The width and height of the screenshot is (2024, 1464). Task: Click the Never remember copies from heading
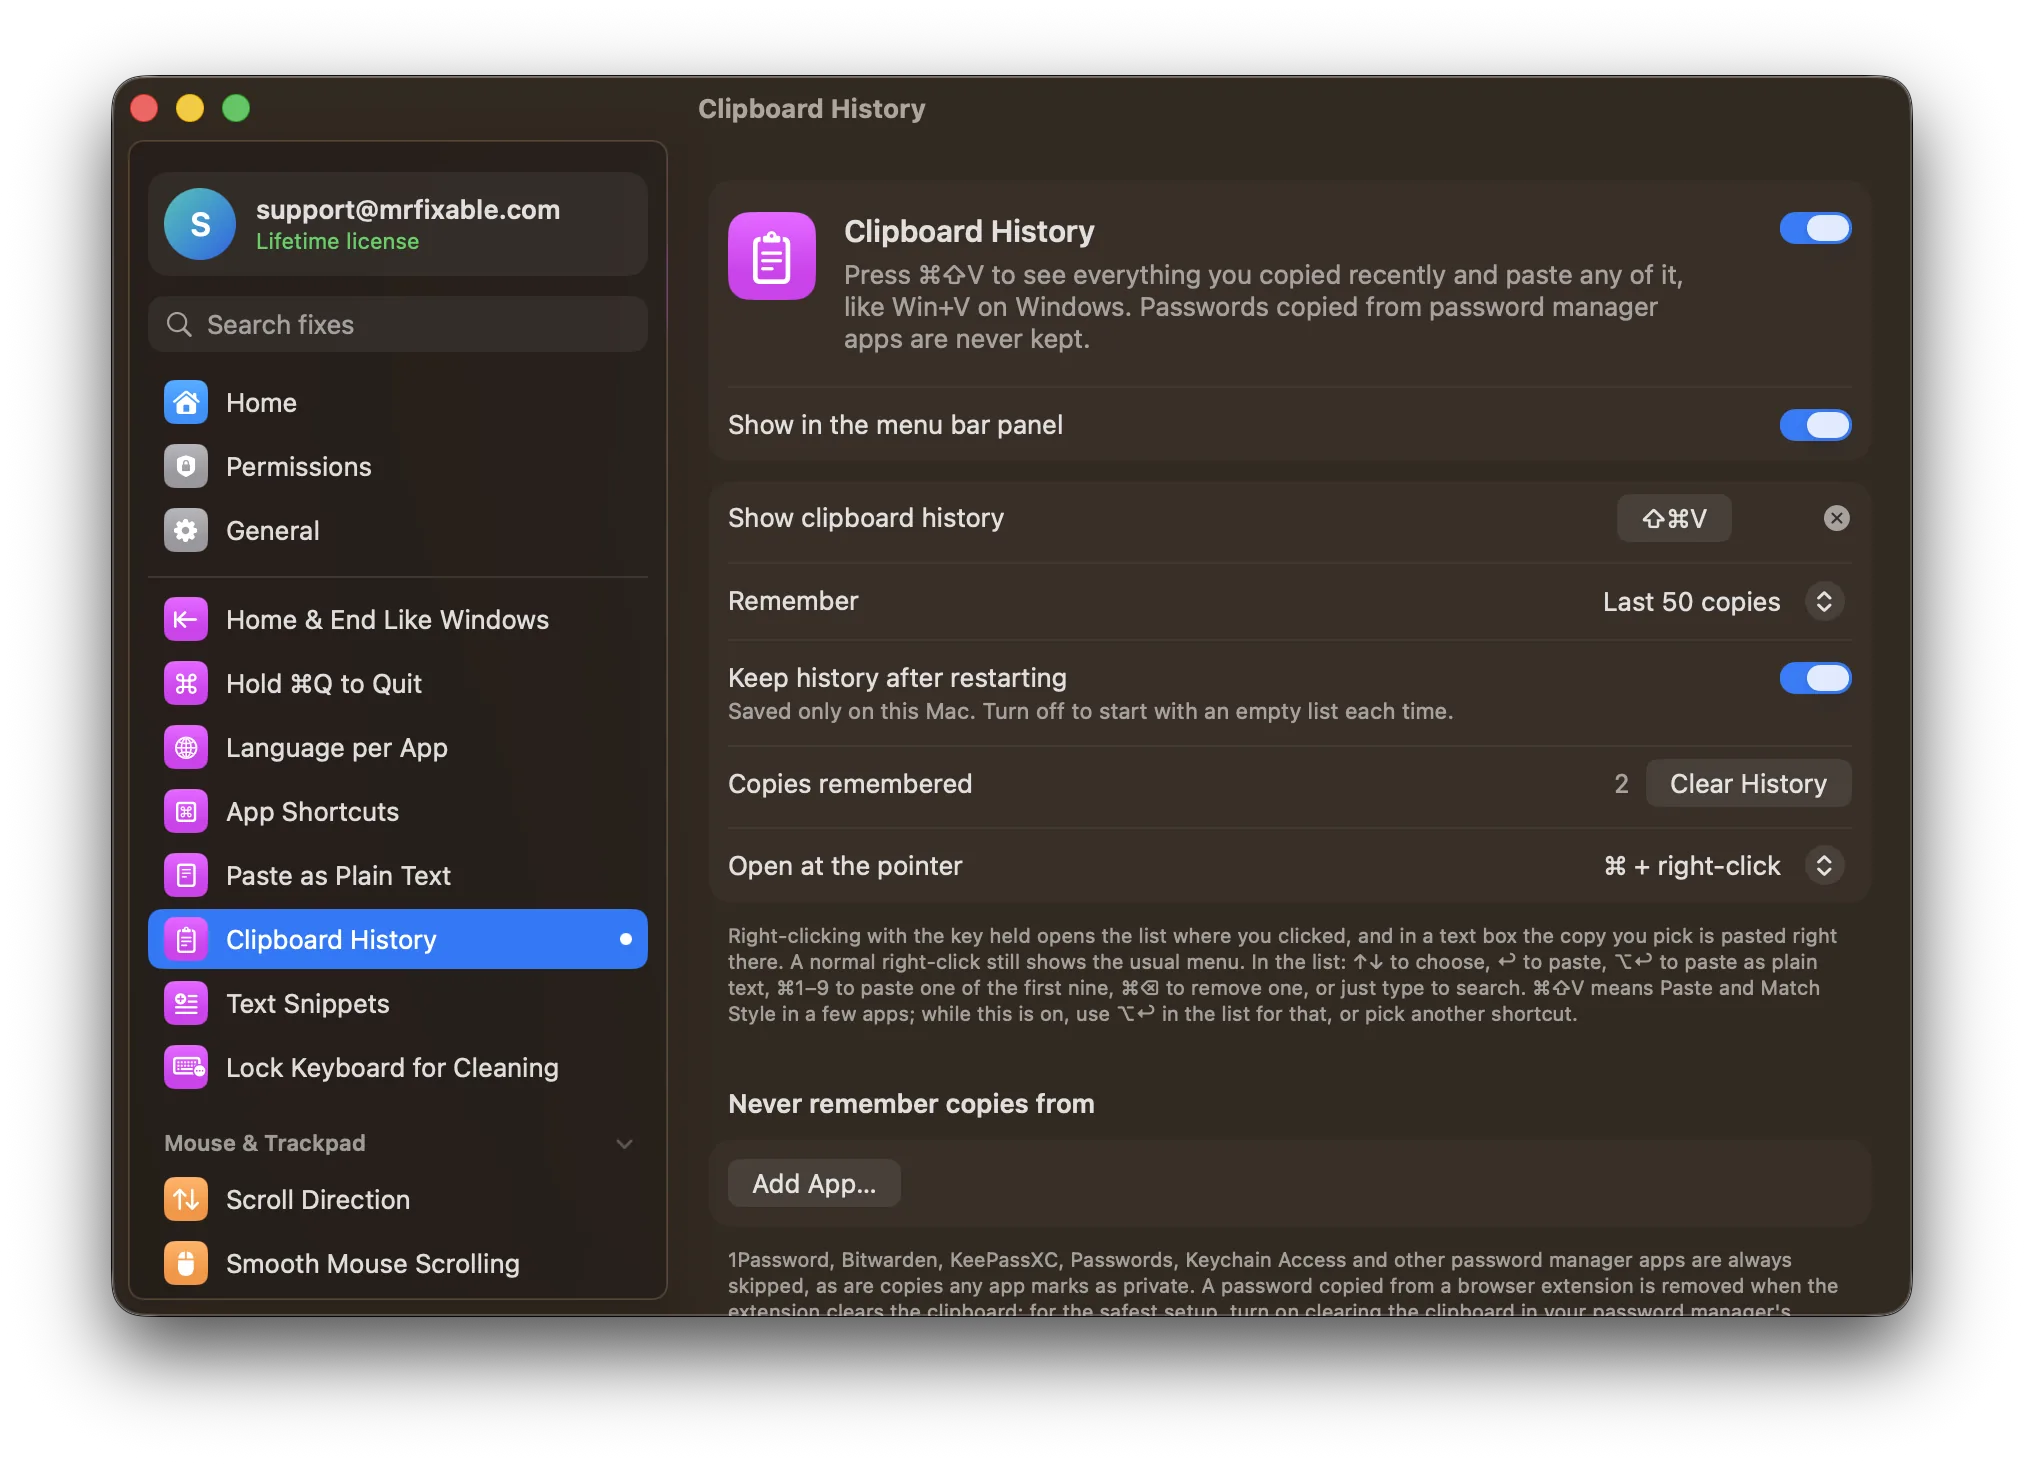[911, 1103]
